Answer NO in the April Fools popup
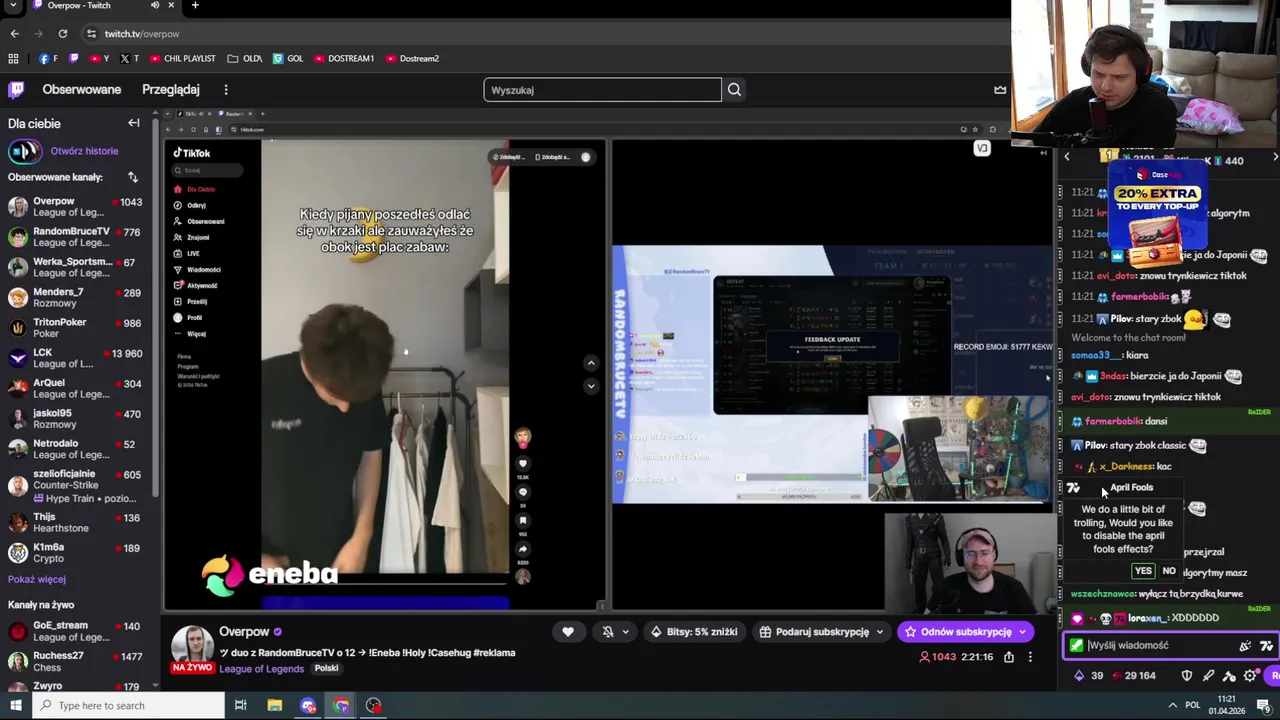1280x720 pixels. point(1169,571)
